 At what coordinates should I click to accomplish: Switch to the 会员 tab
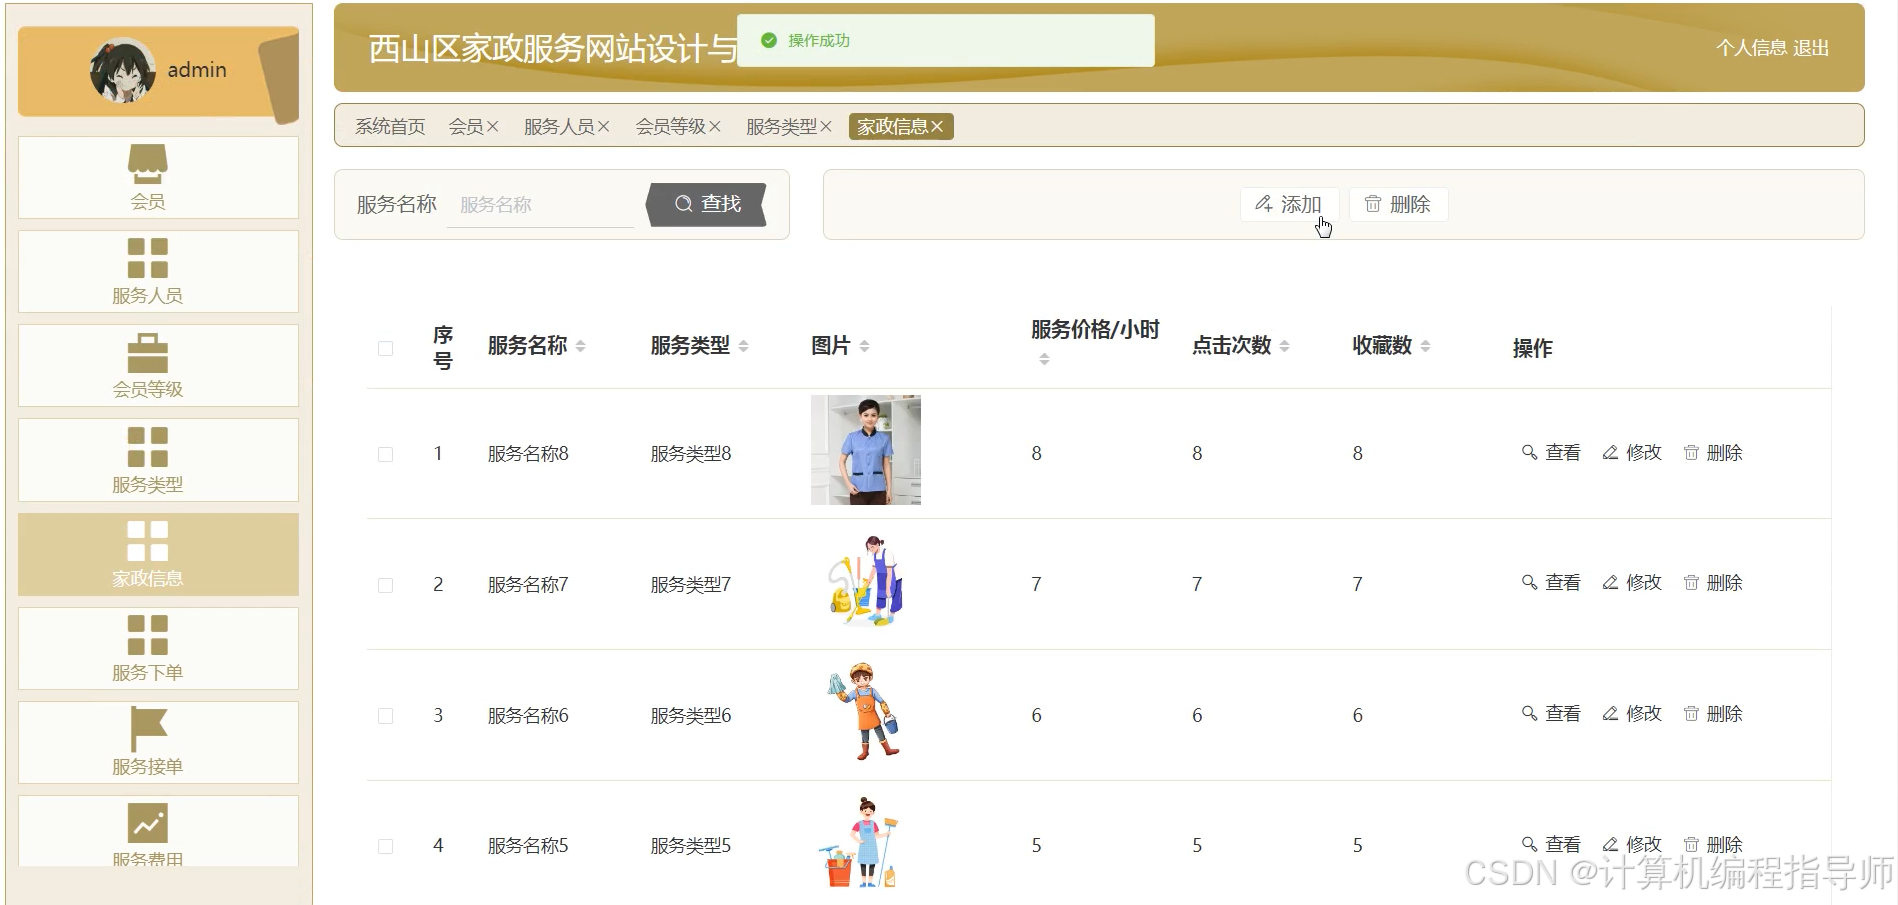[x=466, y=127]
